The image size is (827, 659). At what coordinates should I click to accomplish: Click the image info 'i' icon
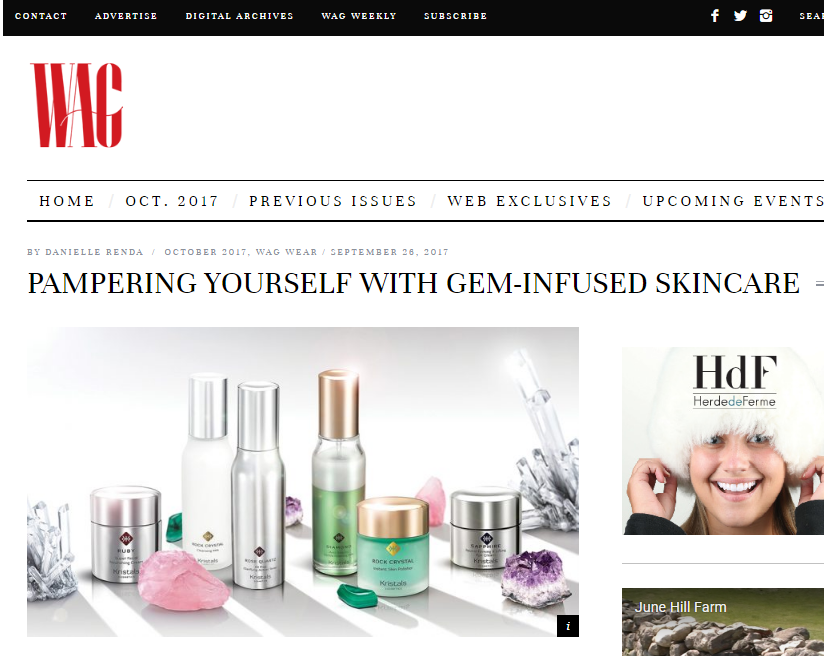coord(568,626)
